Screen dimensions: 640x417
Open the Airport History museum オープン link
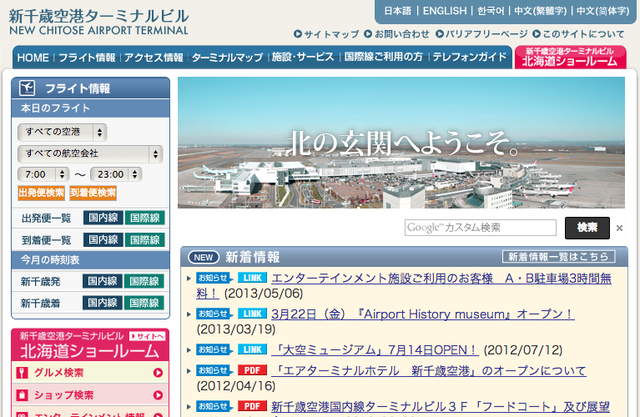pyautogui.click(x=423, y=314)
